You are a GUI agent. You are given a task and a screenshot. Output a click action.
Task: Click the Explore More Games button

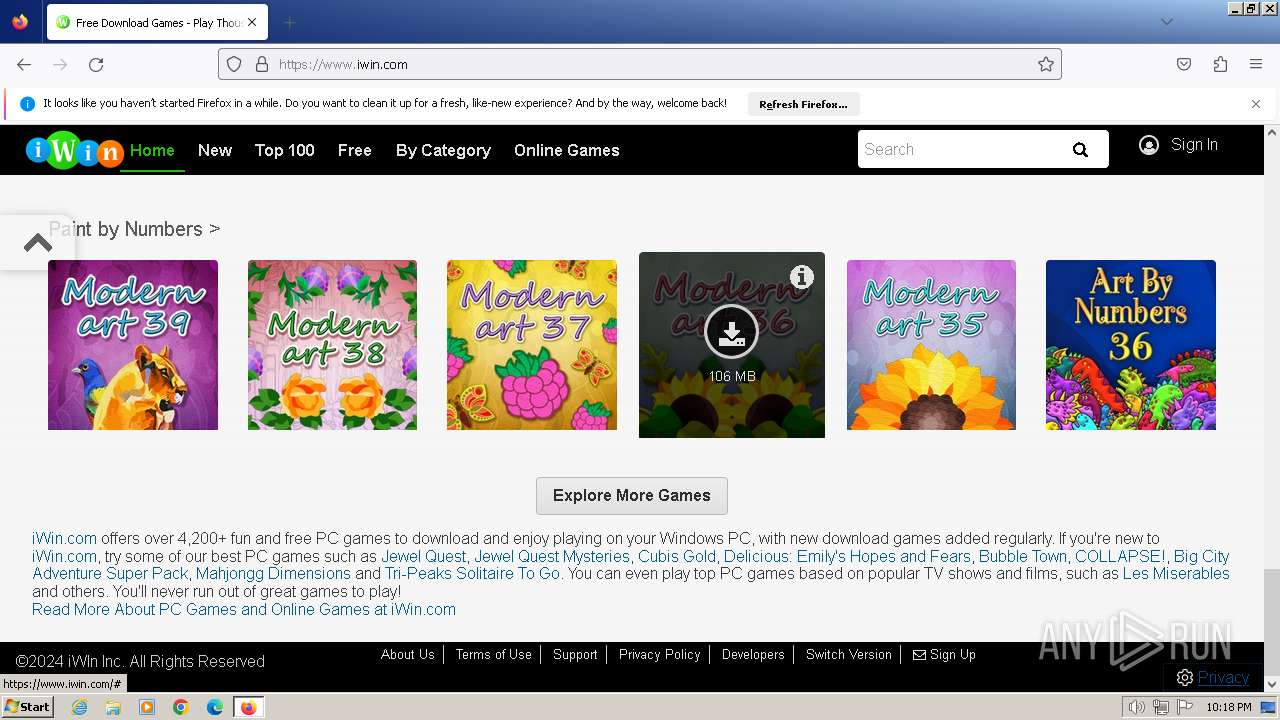click(632, 496)
